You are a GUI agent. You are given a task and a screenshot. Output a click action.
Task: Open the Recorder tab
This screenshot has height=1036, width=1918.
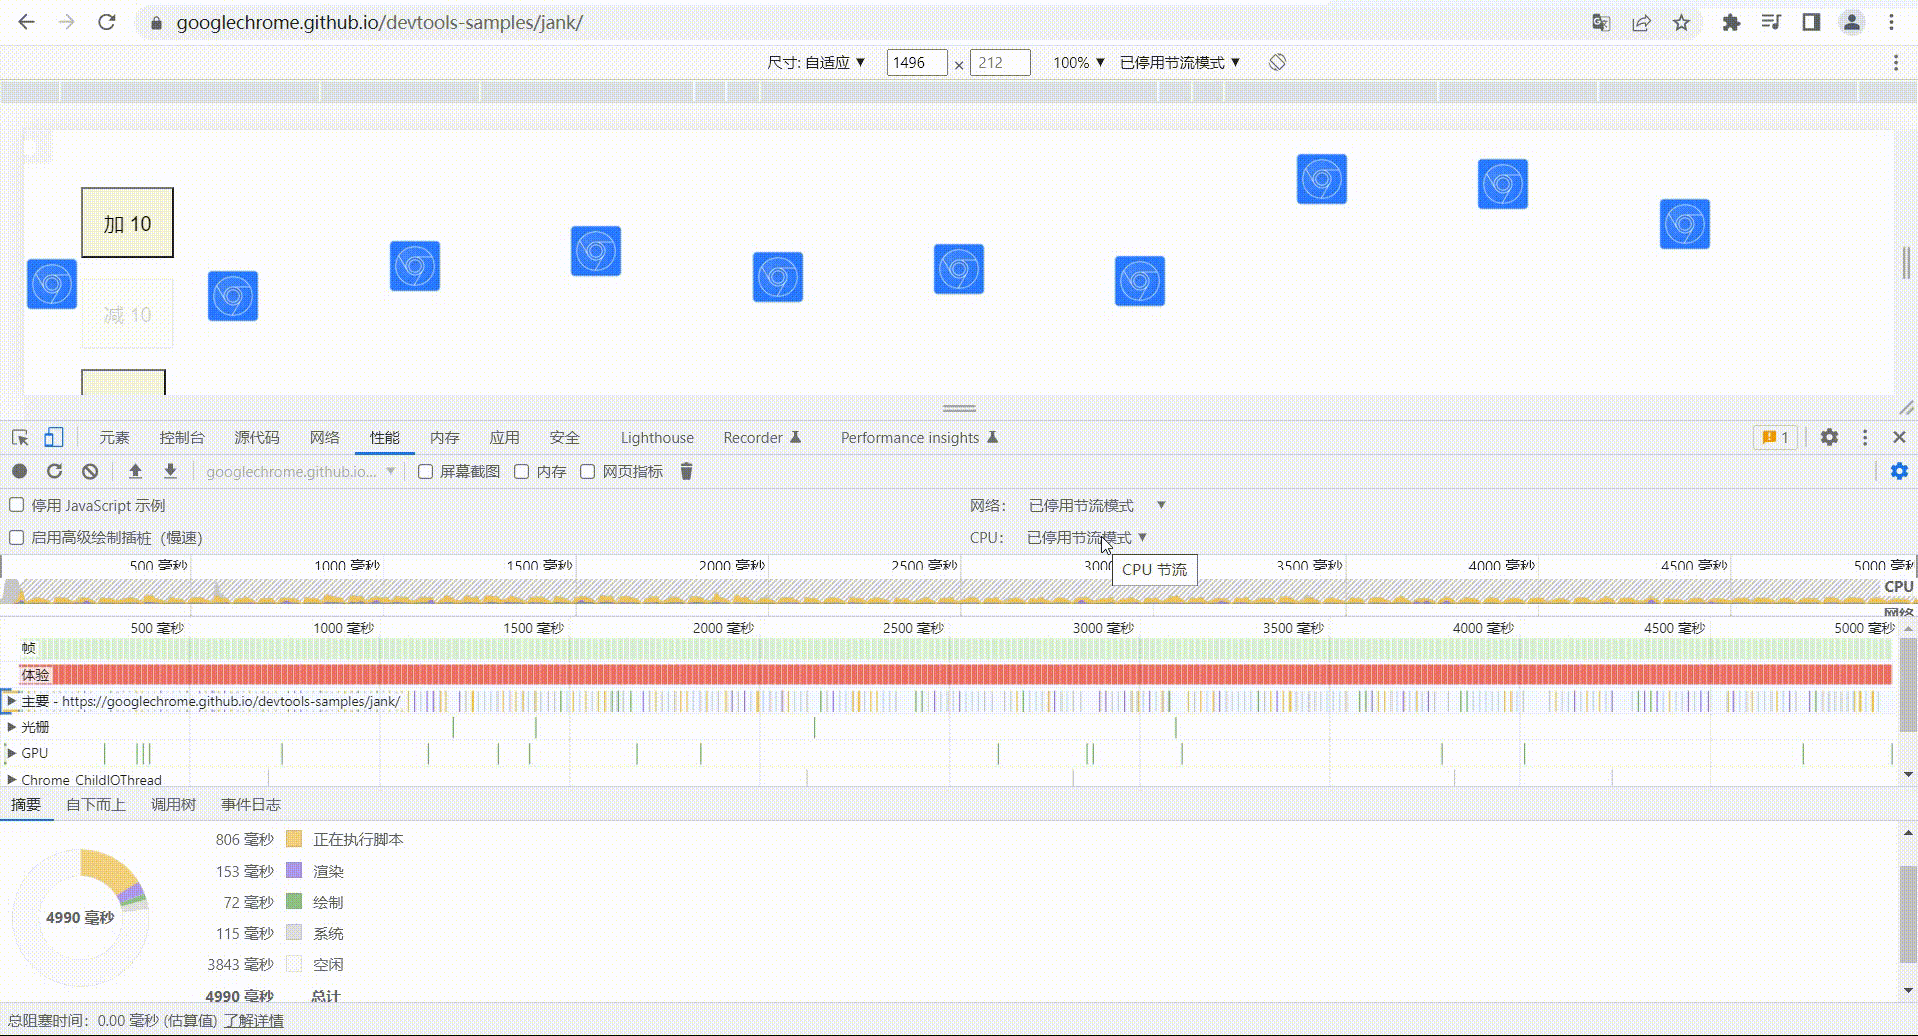click(762, 437)
